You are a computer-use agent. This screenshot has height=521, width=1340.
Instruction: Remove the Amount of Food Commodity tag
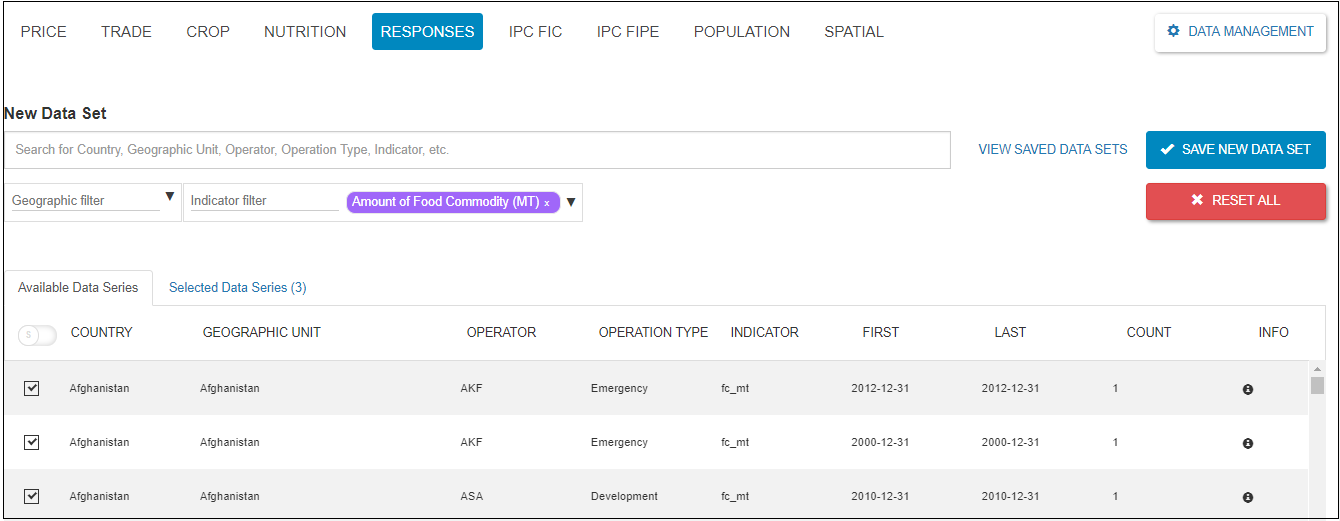pyautogui.click(x=547, y=203)
